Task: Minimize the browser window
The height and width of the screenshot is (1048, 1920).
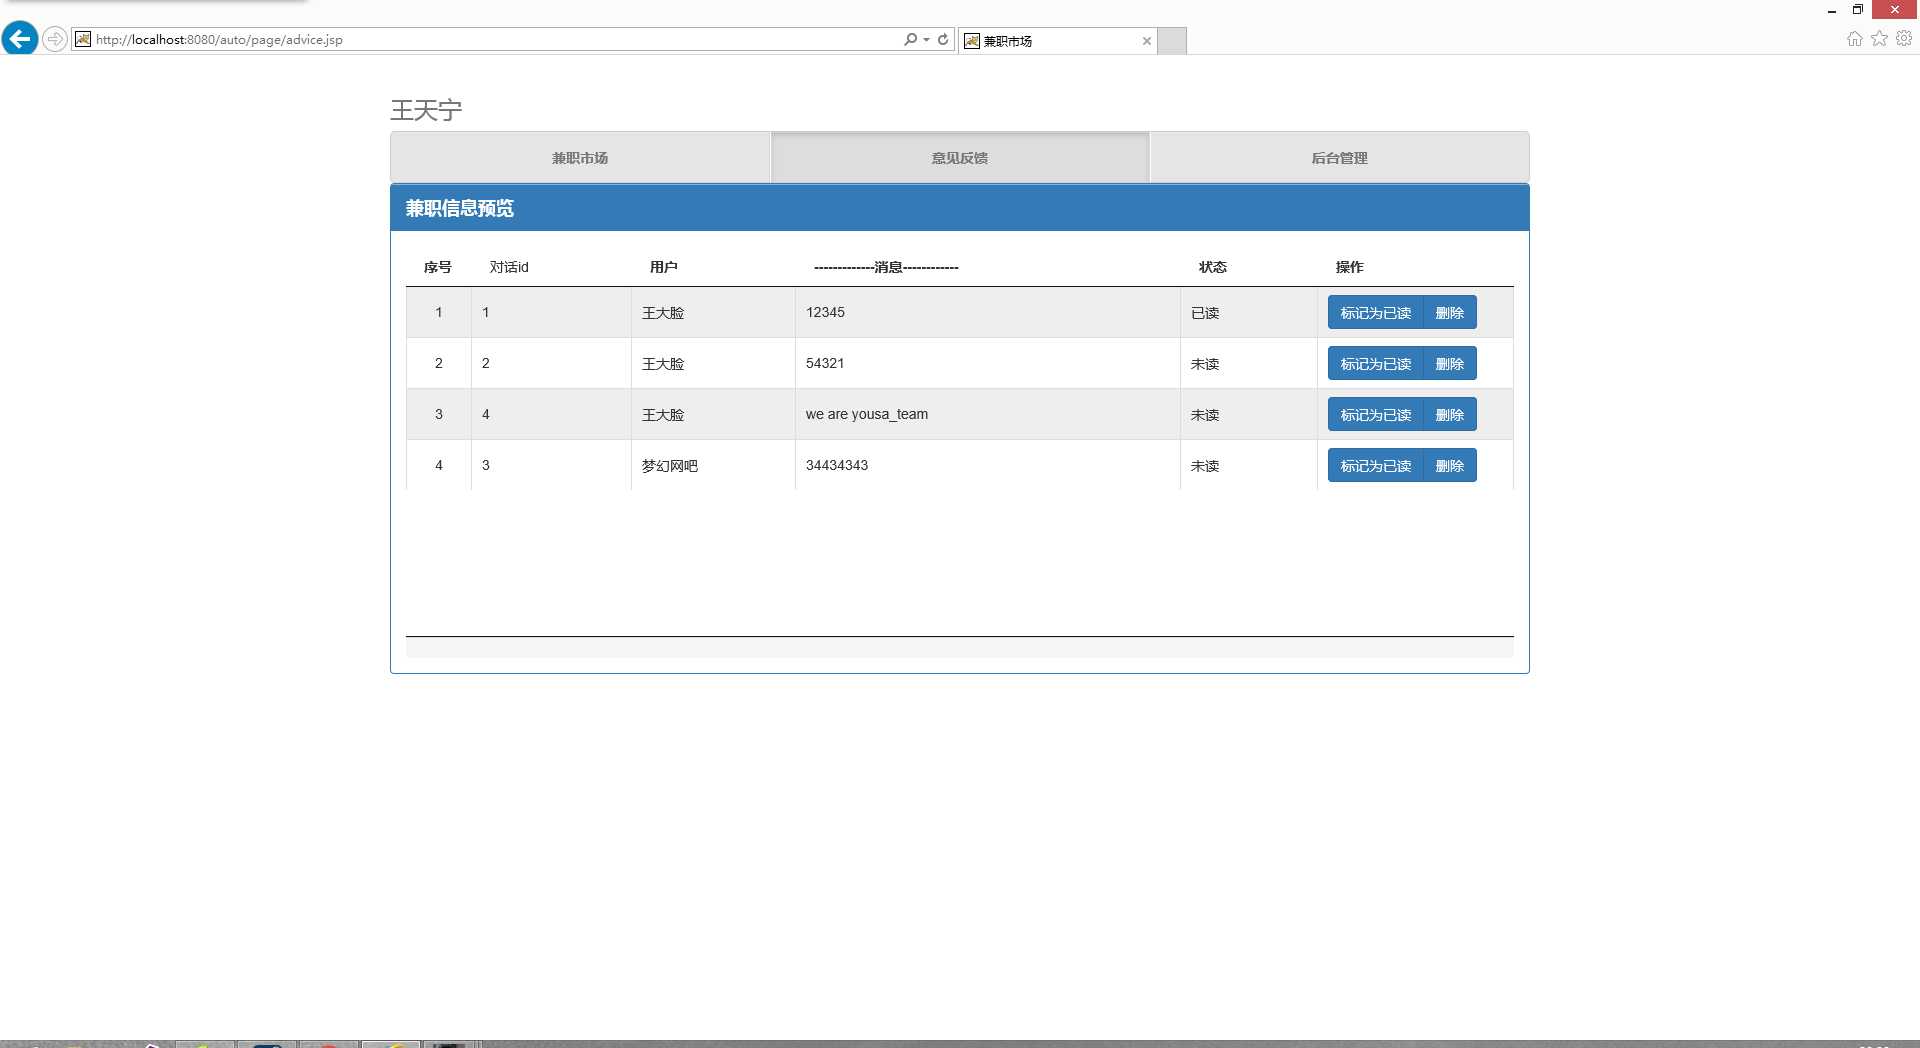Action: pos(1832,10)
